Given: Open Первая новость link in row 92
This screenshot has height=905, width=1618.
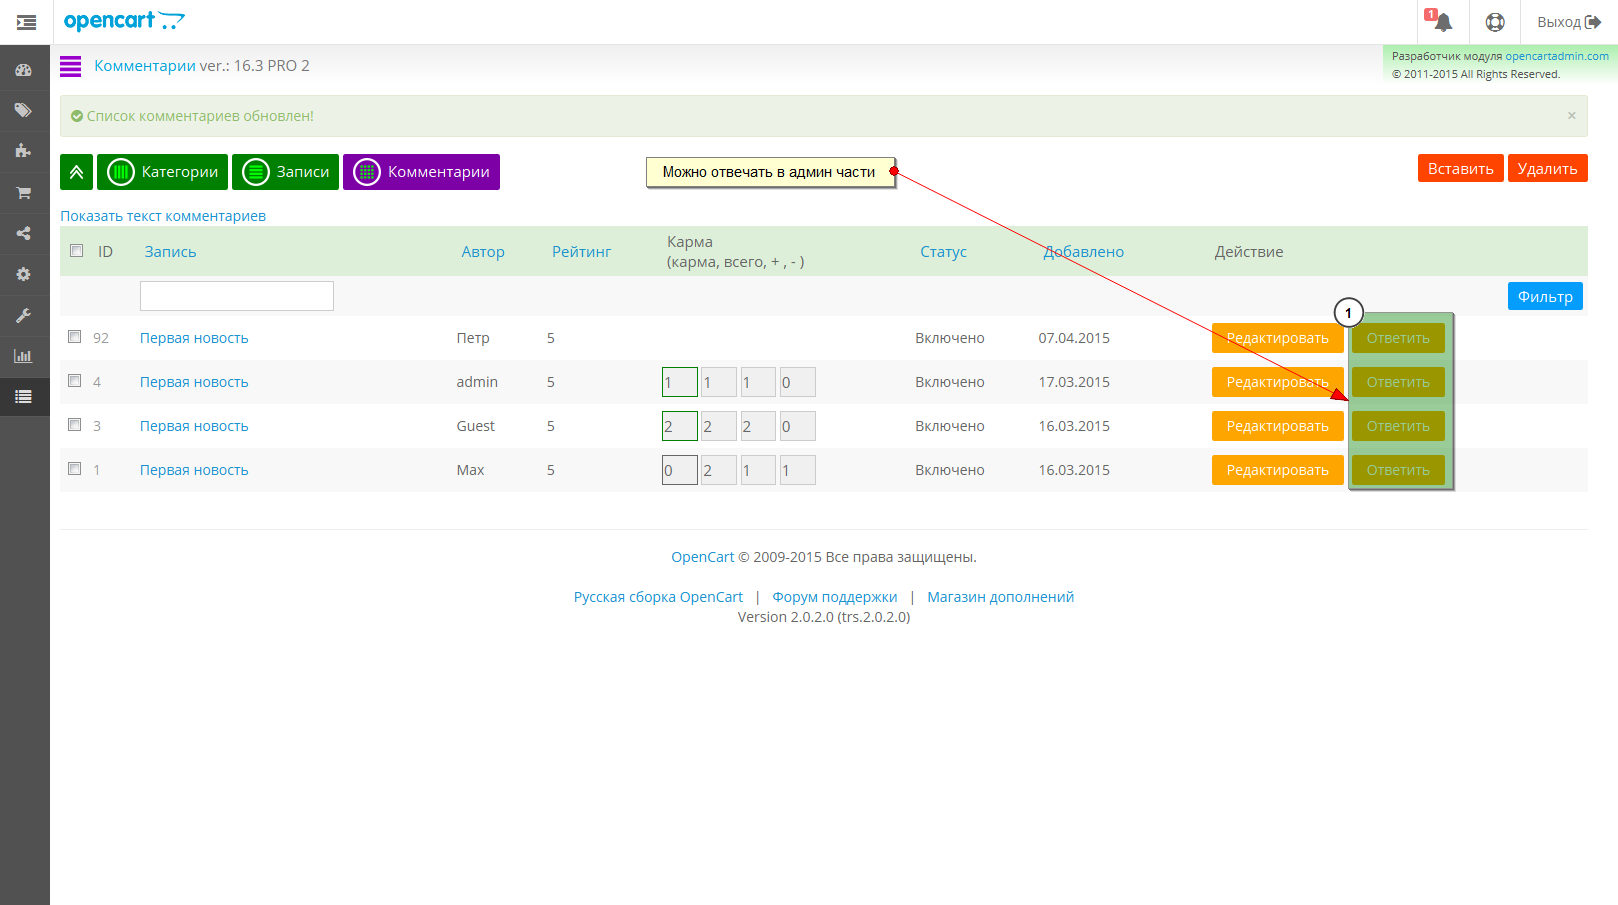Looking at the screenshot, I should click(x=194, y=338).
